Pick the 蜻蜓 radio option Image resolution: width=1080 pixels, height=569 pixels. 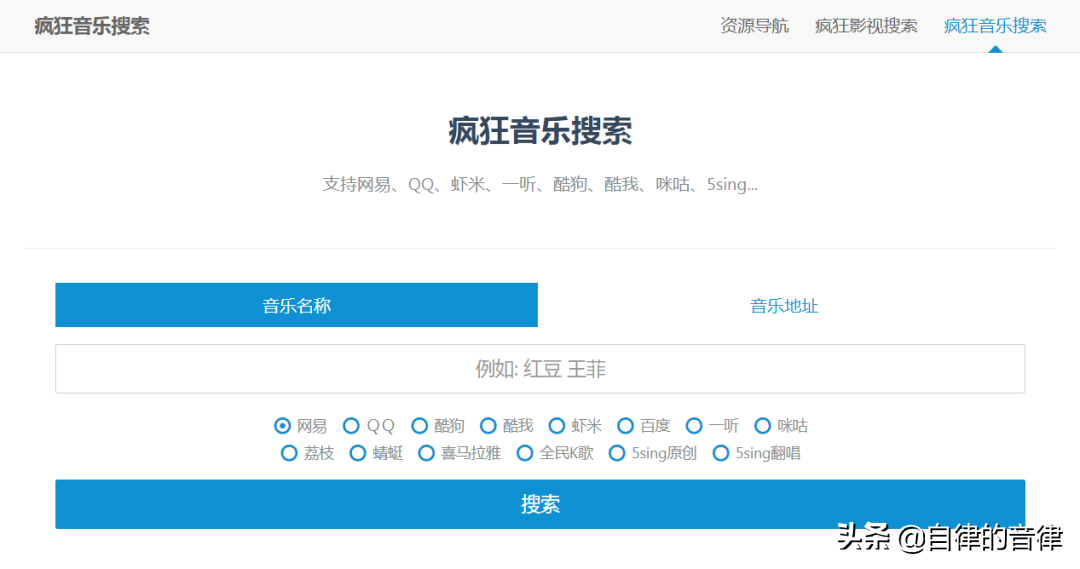[357, 453]
